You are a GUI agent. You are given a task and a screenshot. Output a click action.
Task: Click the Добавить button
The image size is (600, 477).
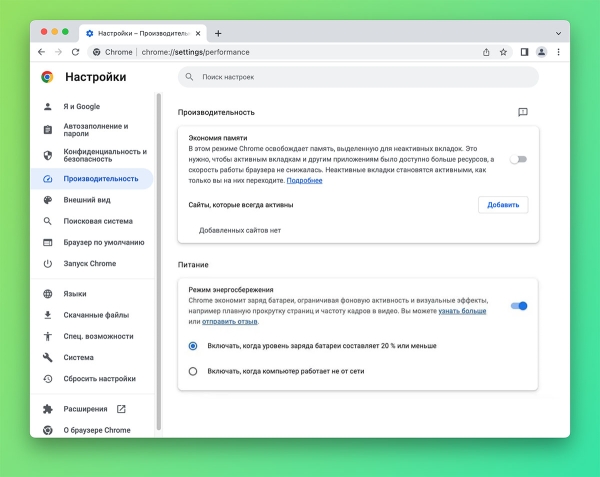(x=503, y=205)
